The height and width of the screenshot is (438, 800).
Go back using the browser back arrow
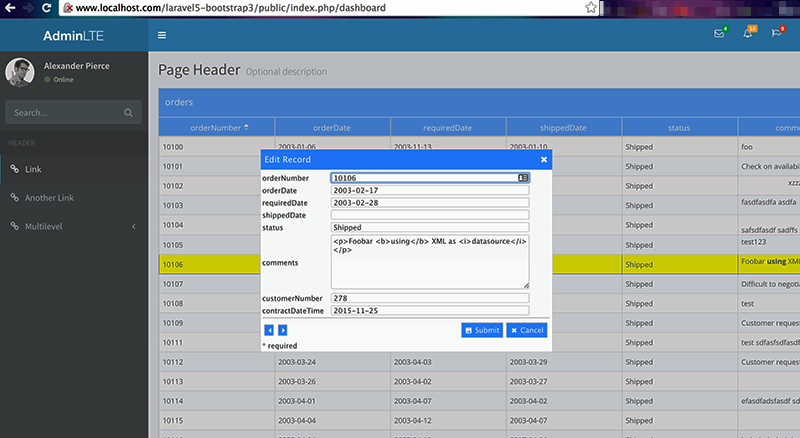point(10,8)
